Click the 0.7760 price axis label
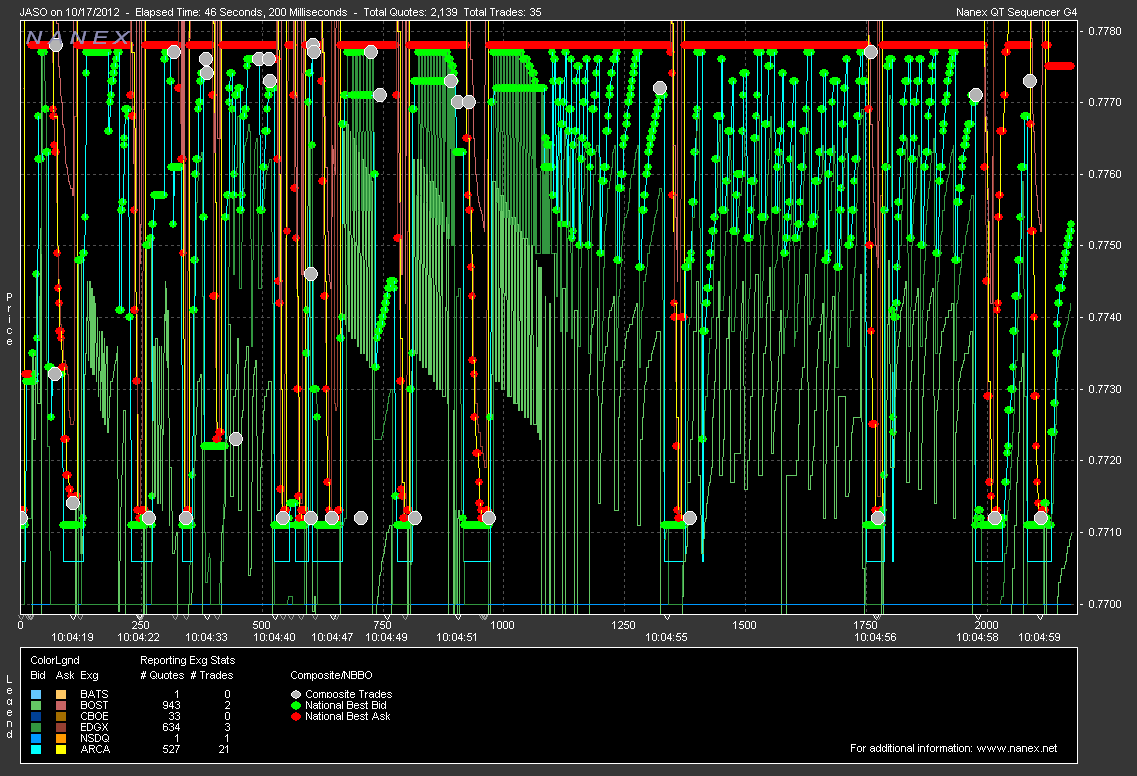This screenshot has width=1137, height=776. (x=1104, y=174)
